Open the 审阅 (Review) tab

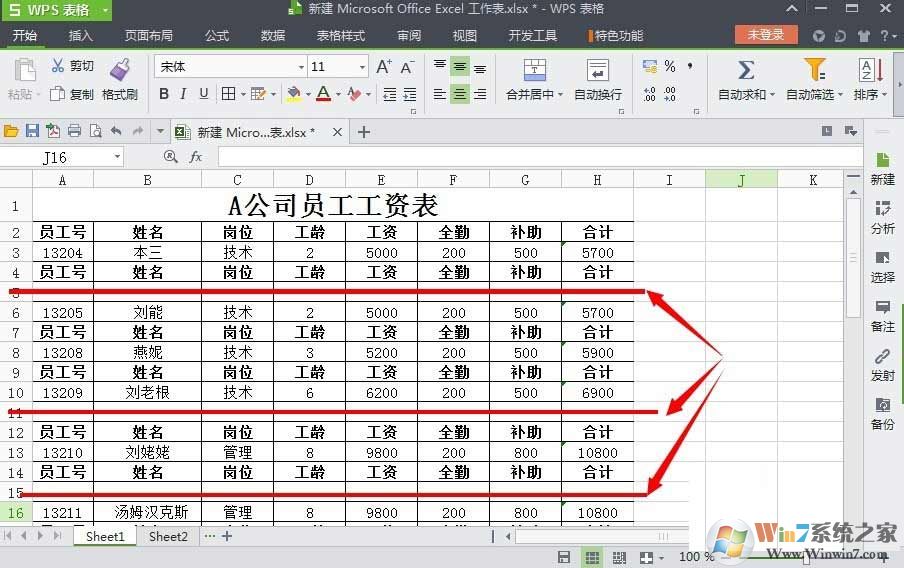(x=409, y=36)
